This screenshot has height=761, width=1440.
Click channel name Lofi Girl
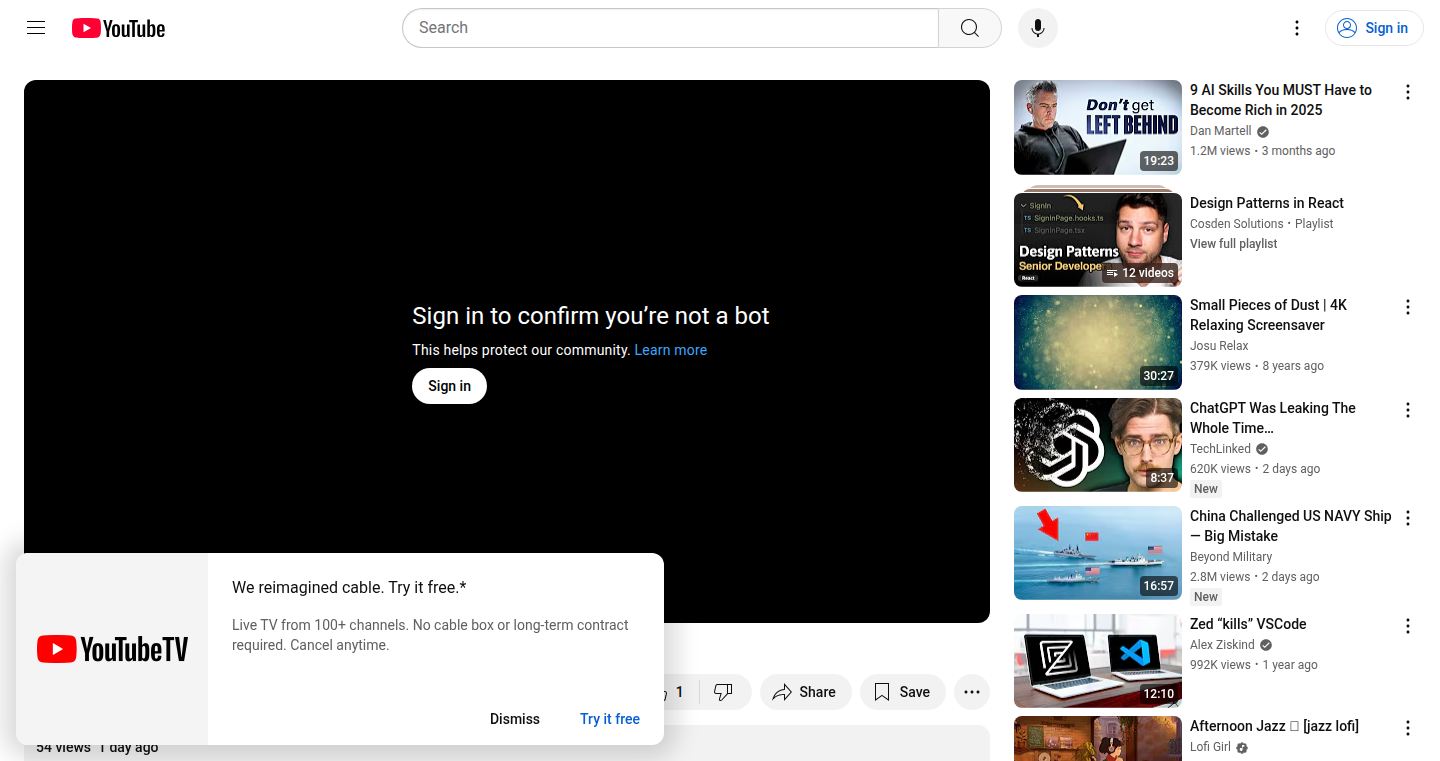(x=1210, y=747)
